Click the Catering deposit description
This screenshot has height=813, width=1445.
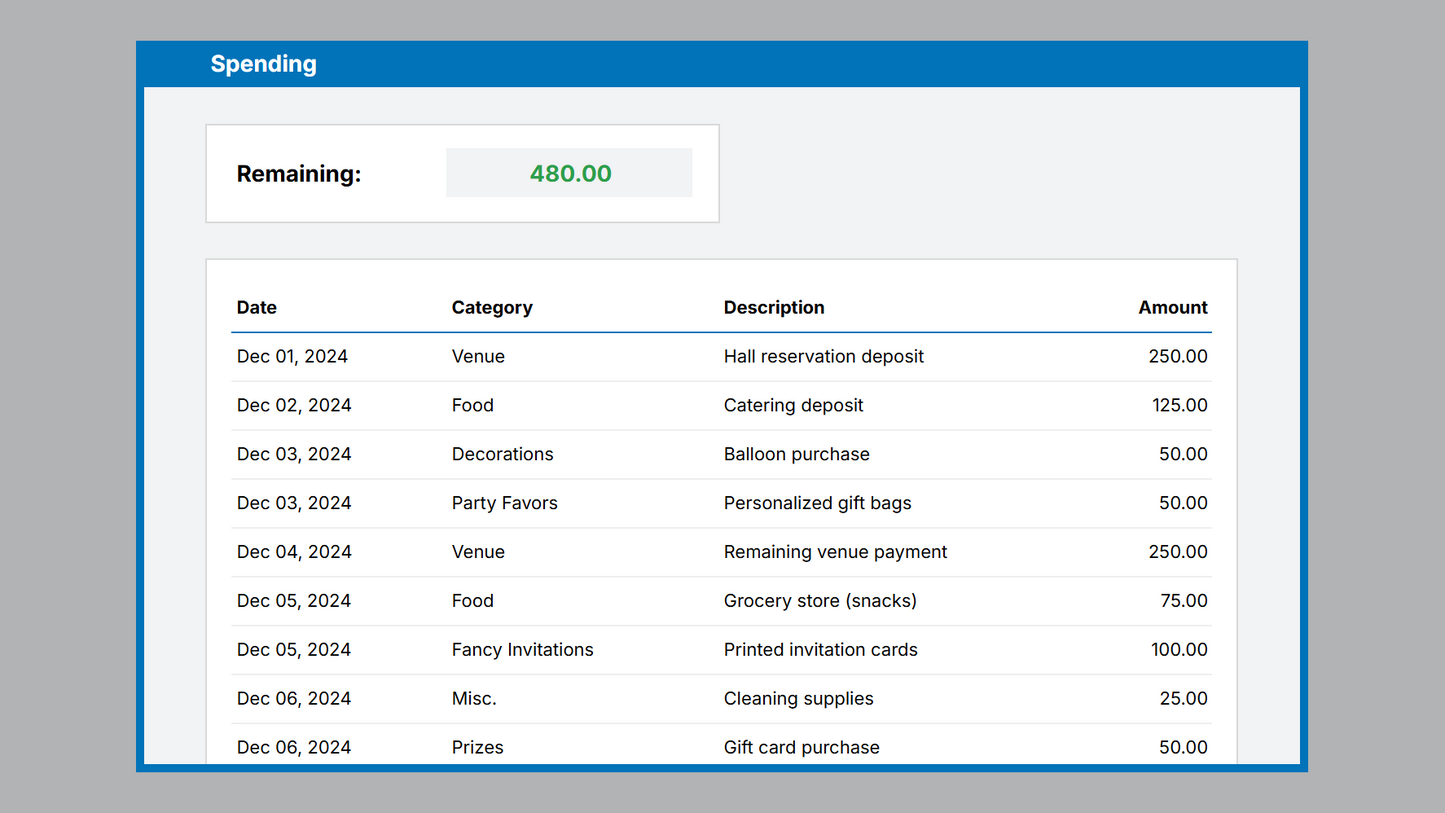[x=793, y=406]
